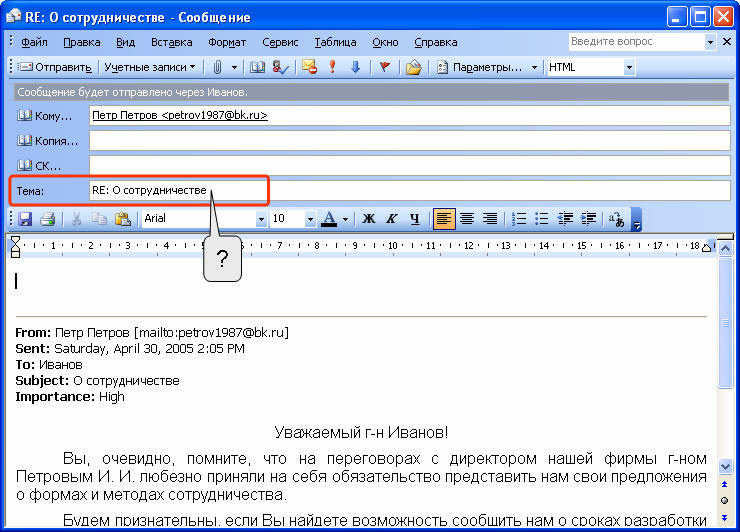740x532 pixels.
Task: Toggle the numbered list icon
Action: (x=519, y=219)
